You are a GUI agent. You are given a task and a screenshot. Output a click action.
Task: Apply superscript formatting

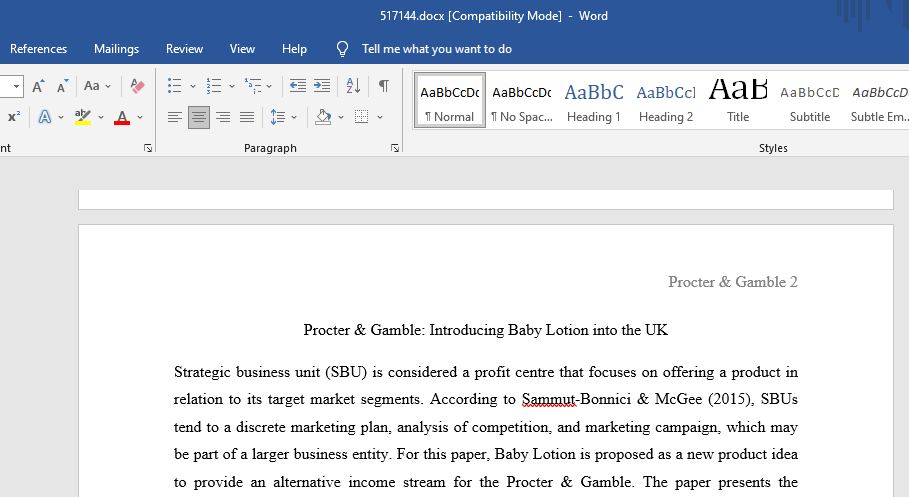[x=14, y=117]
